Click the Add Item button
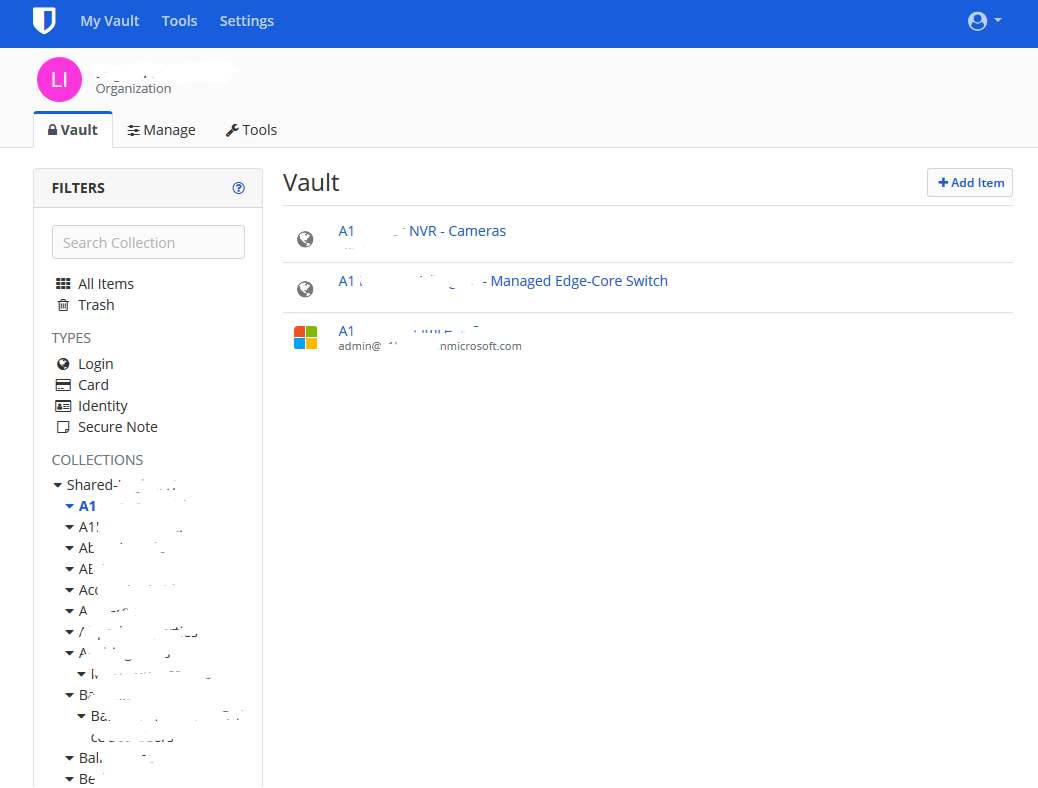Image resolution: width=1038 pixels, height=788 pixels. [x=970, y=183]
